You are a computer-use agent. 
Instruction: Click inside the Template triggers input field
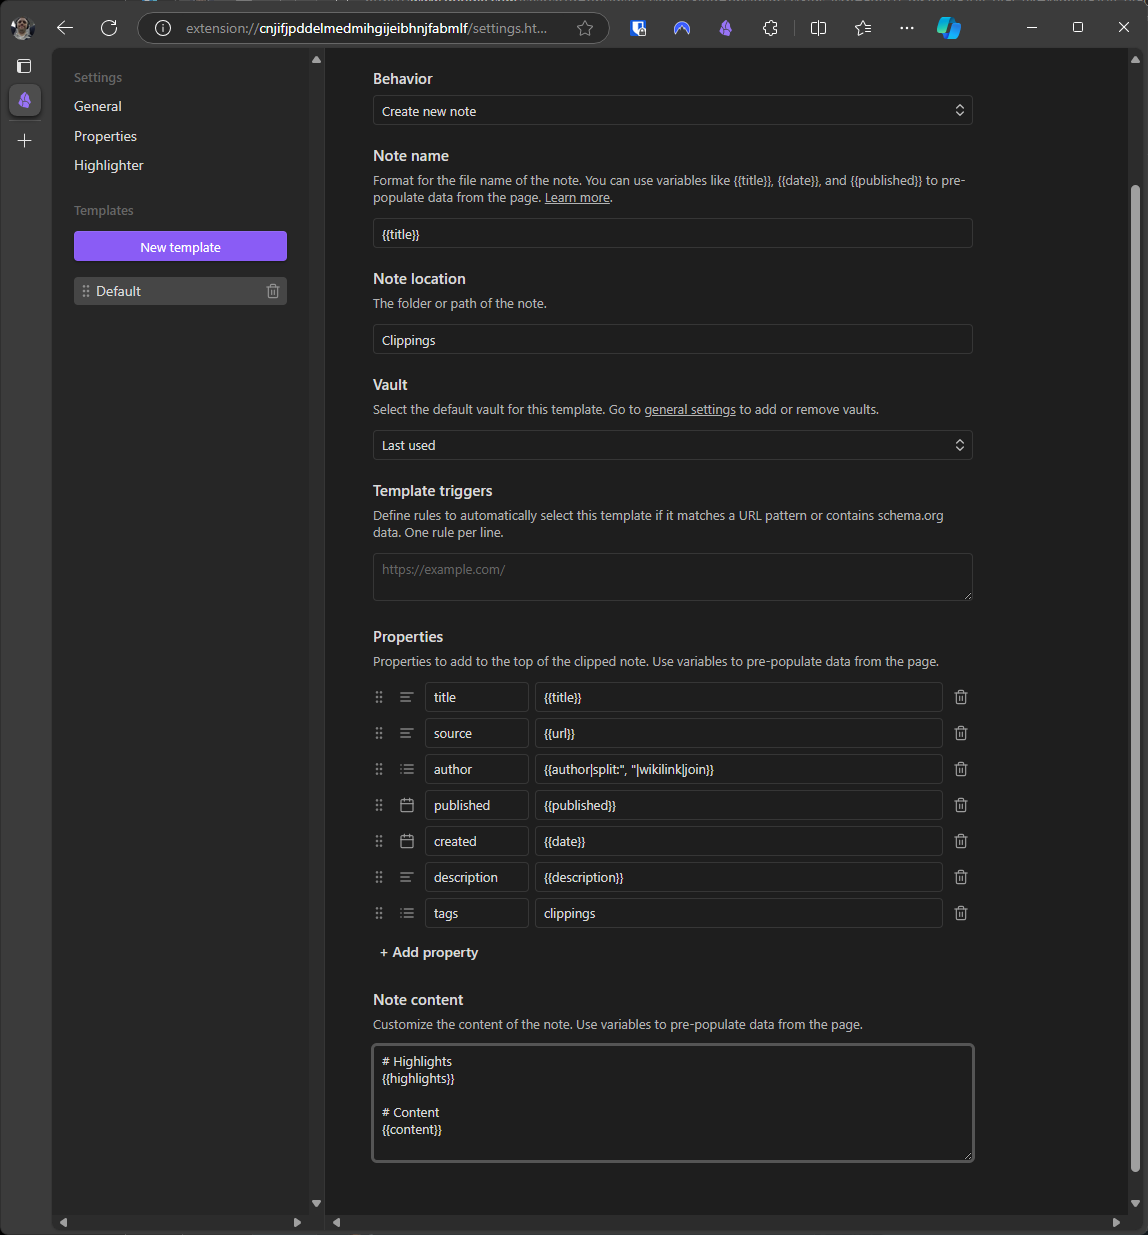pyautogui.click(x=672, y=577)
